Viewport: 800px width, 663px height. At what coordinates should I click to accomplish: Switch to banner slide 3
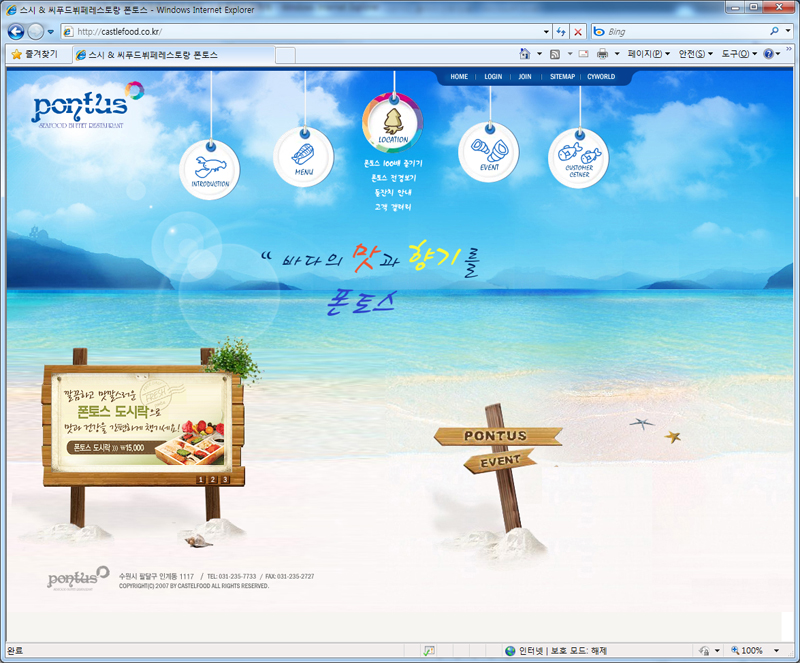click(225, 479)
